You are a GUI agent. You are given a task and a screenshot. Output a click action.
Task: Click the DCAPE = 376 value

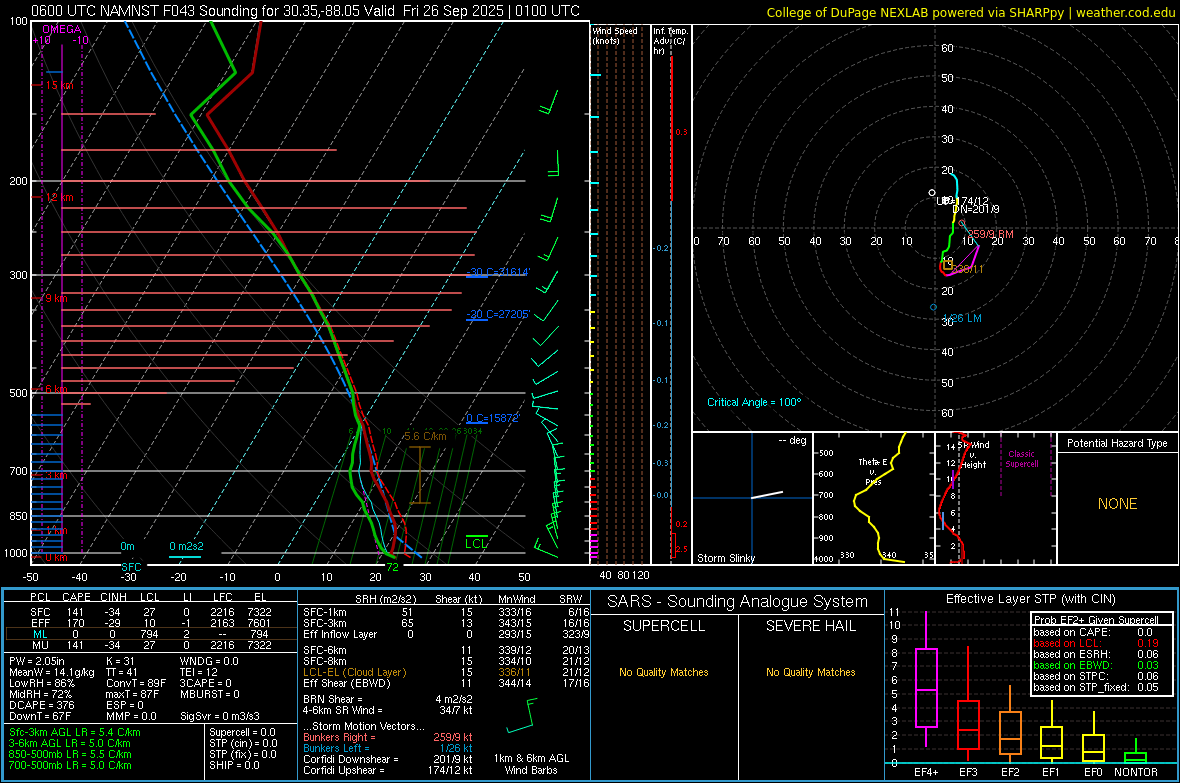coord(41,705)
